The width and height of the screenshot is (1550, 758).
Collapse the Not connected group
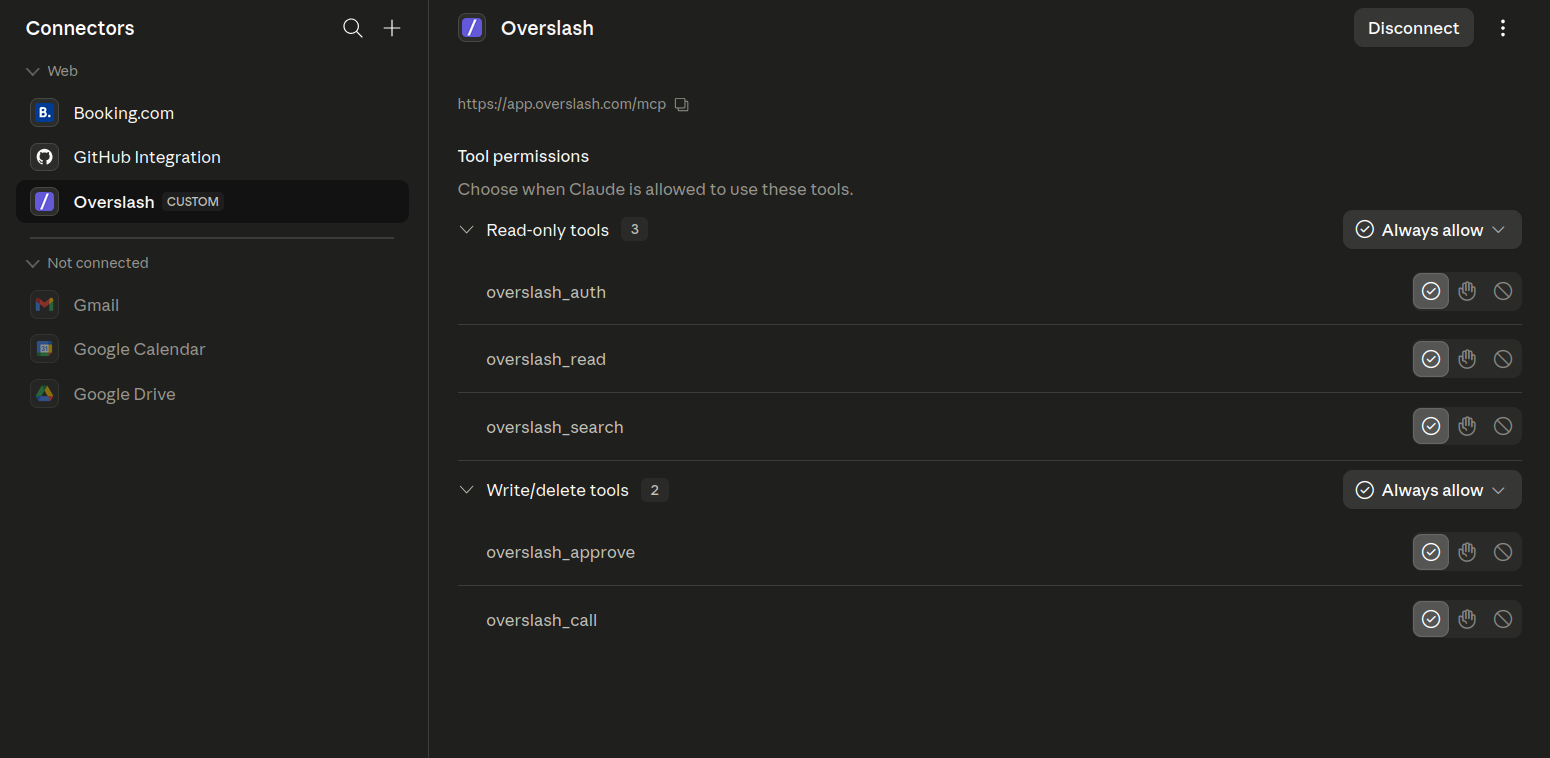click(33, 263)
